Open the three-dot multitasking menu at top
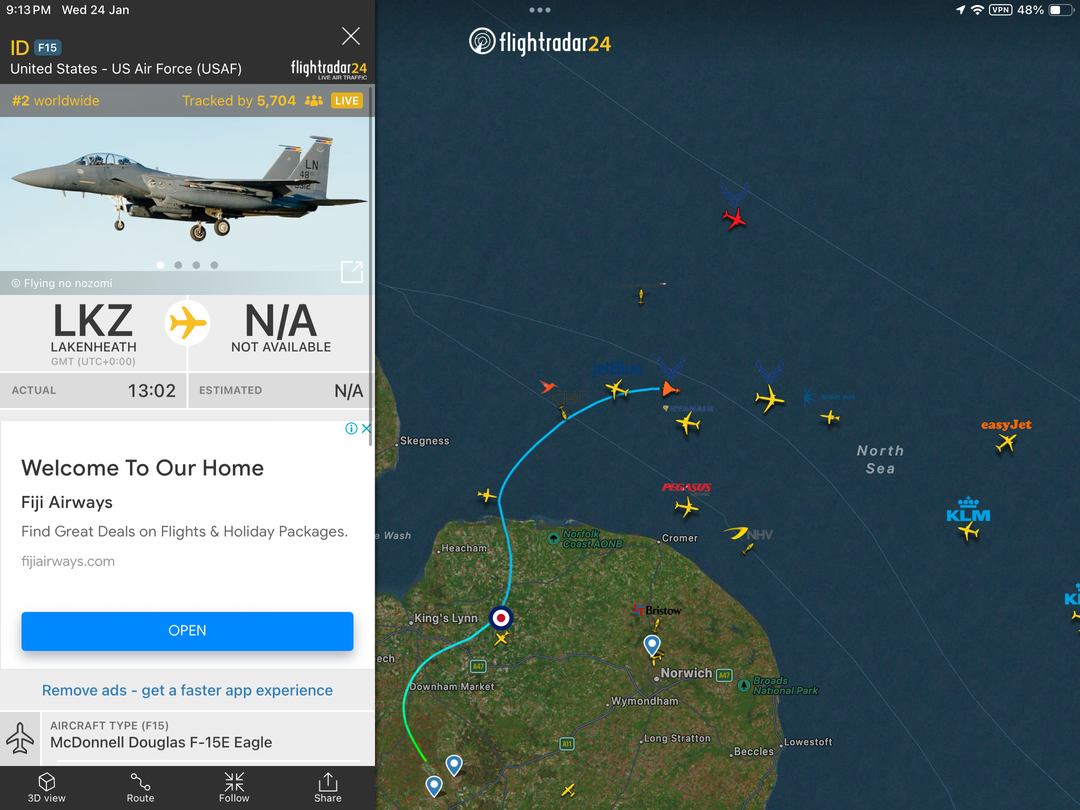Image resolution: width=1080 pixels, height=810 pixels. point(540,10)
